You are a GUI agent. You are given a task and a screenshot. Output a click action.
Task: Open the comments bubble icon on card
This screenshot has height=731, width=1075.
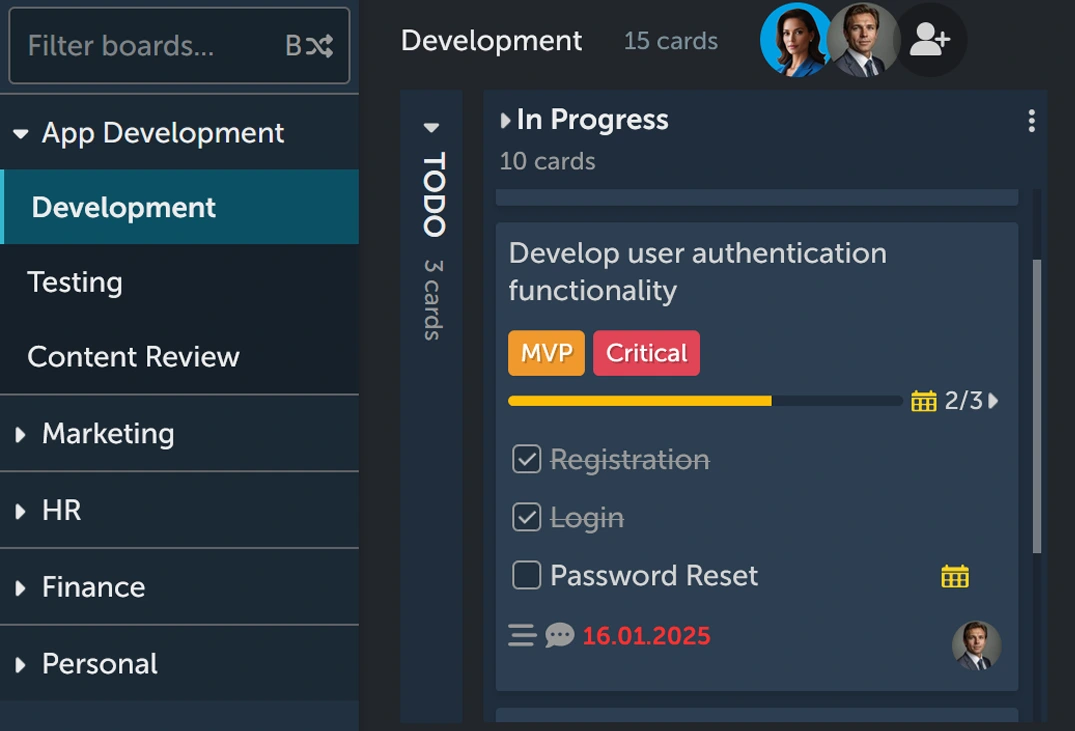click(559, 635)
